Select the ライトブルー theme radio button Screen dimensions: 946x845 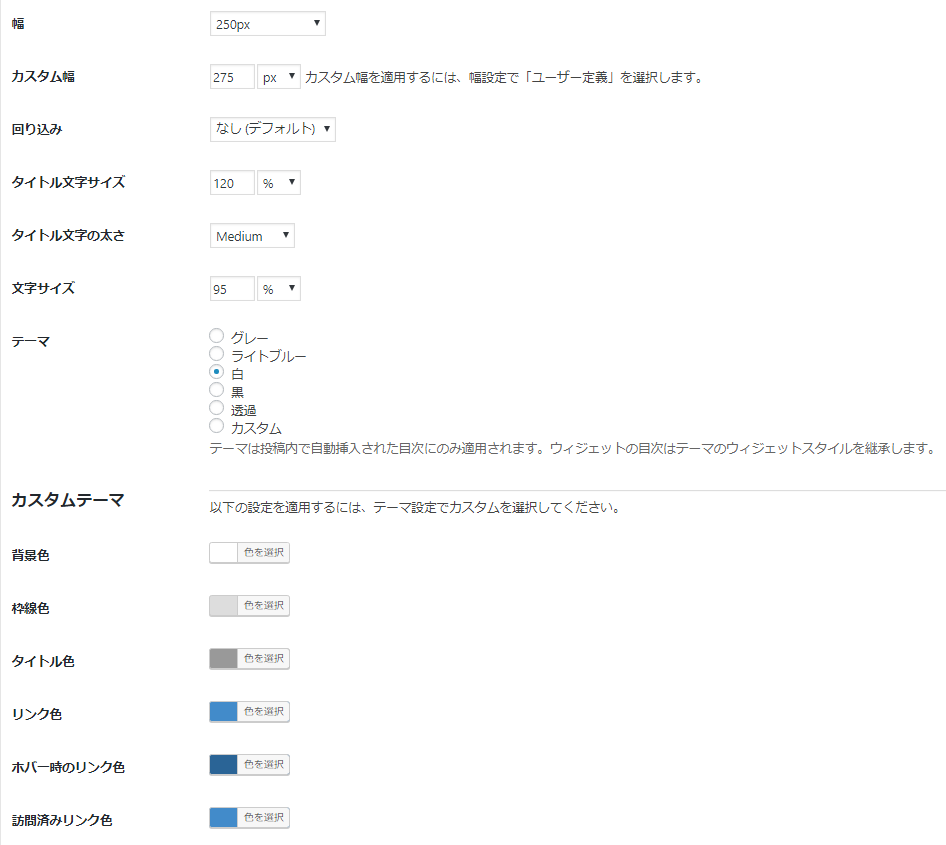217,354
